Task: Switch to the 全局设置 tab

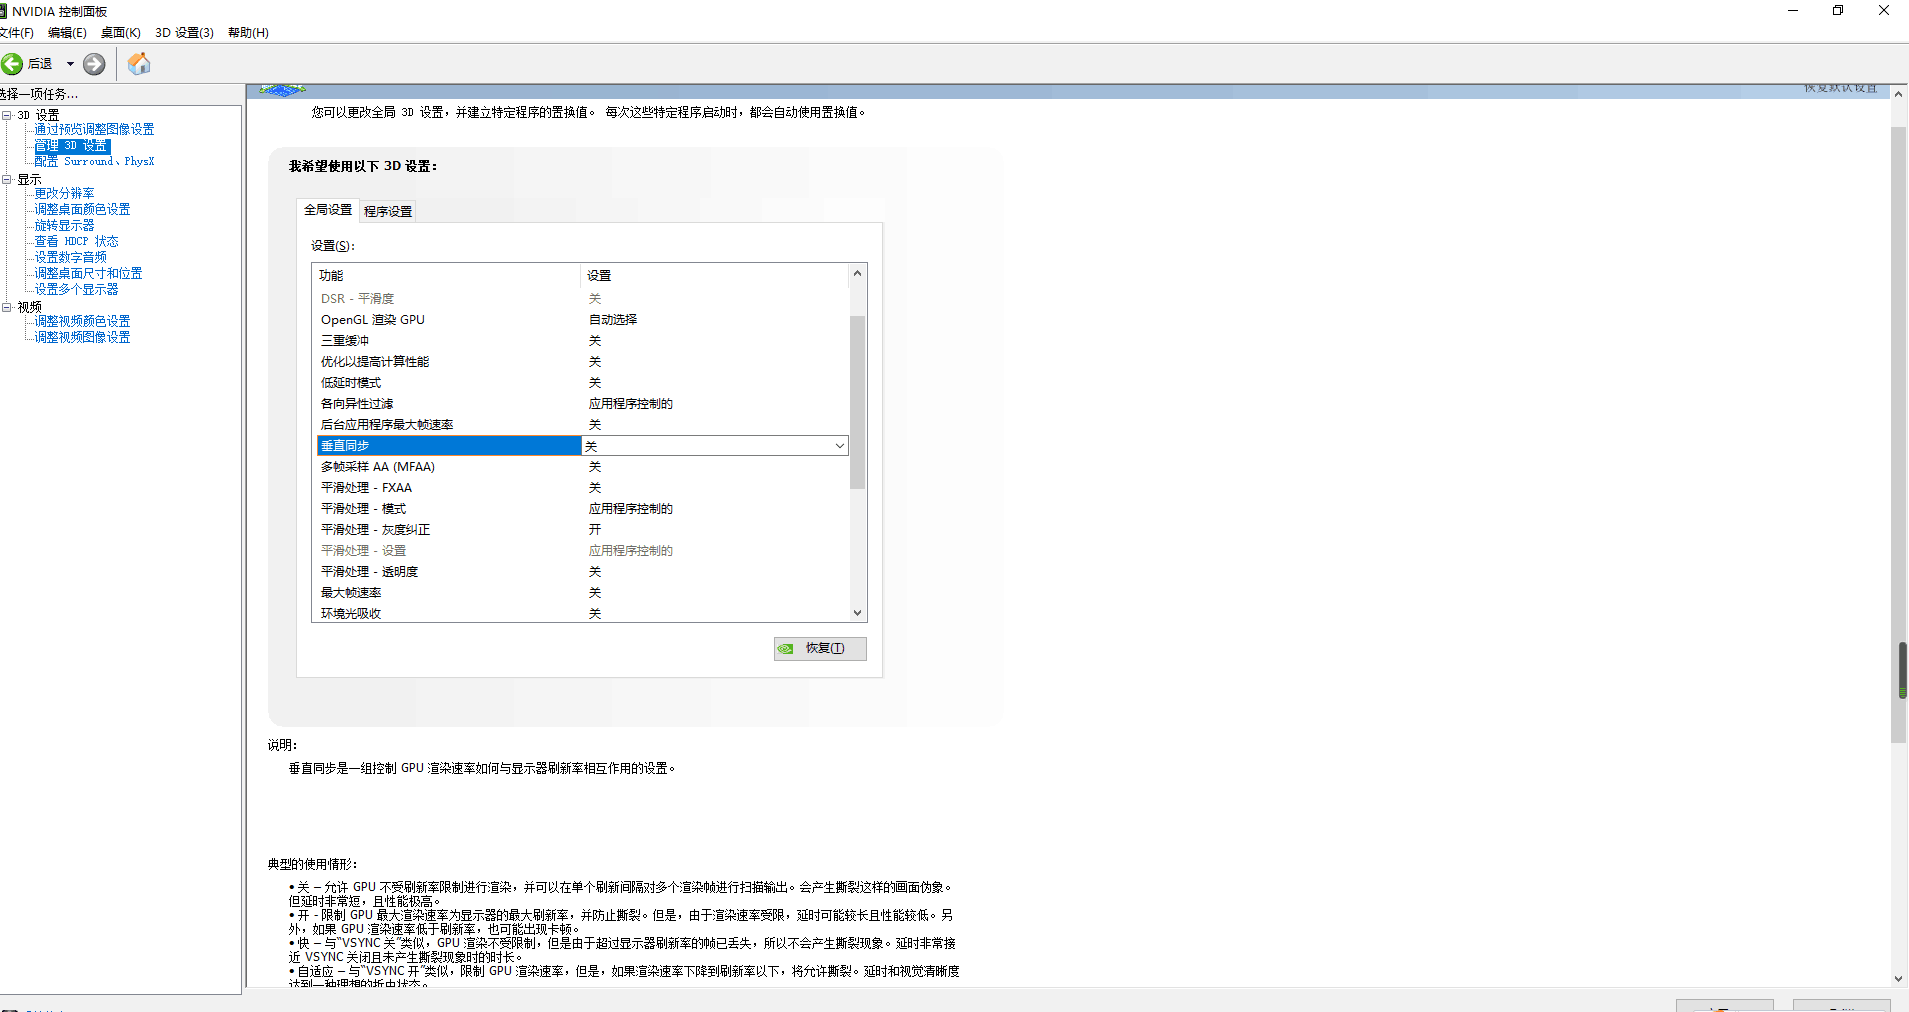Action: click(x=328, y=210)
